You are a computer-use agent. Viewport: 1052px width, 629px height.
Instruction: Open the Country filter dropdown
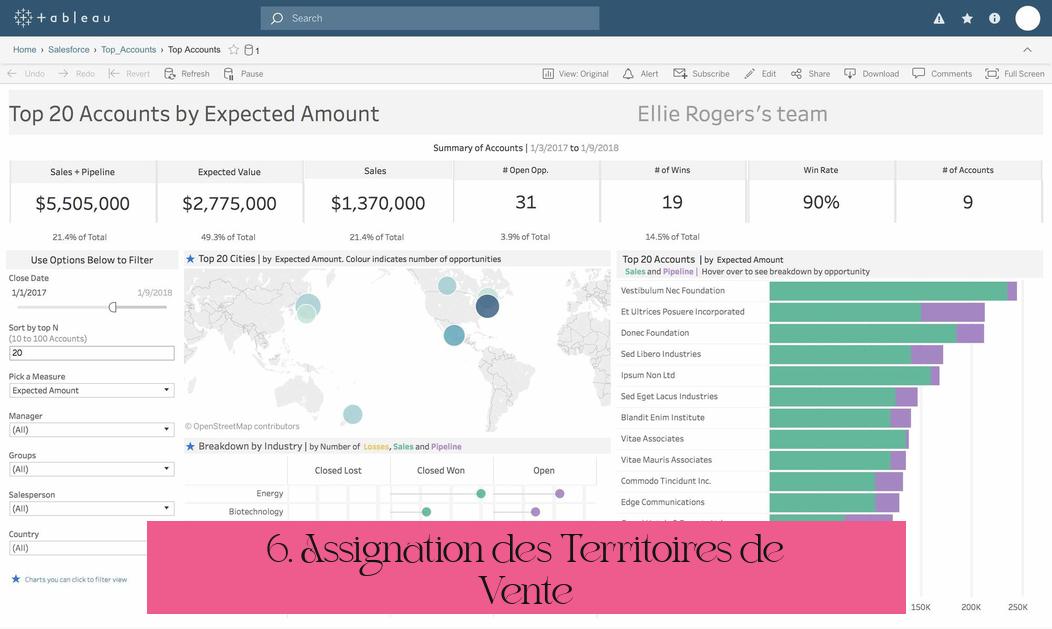pos(78,548)
